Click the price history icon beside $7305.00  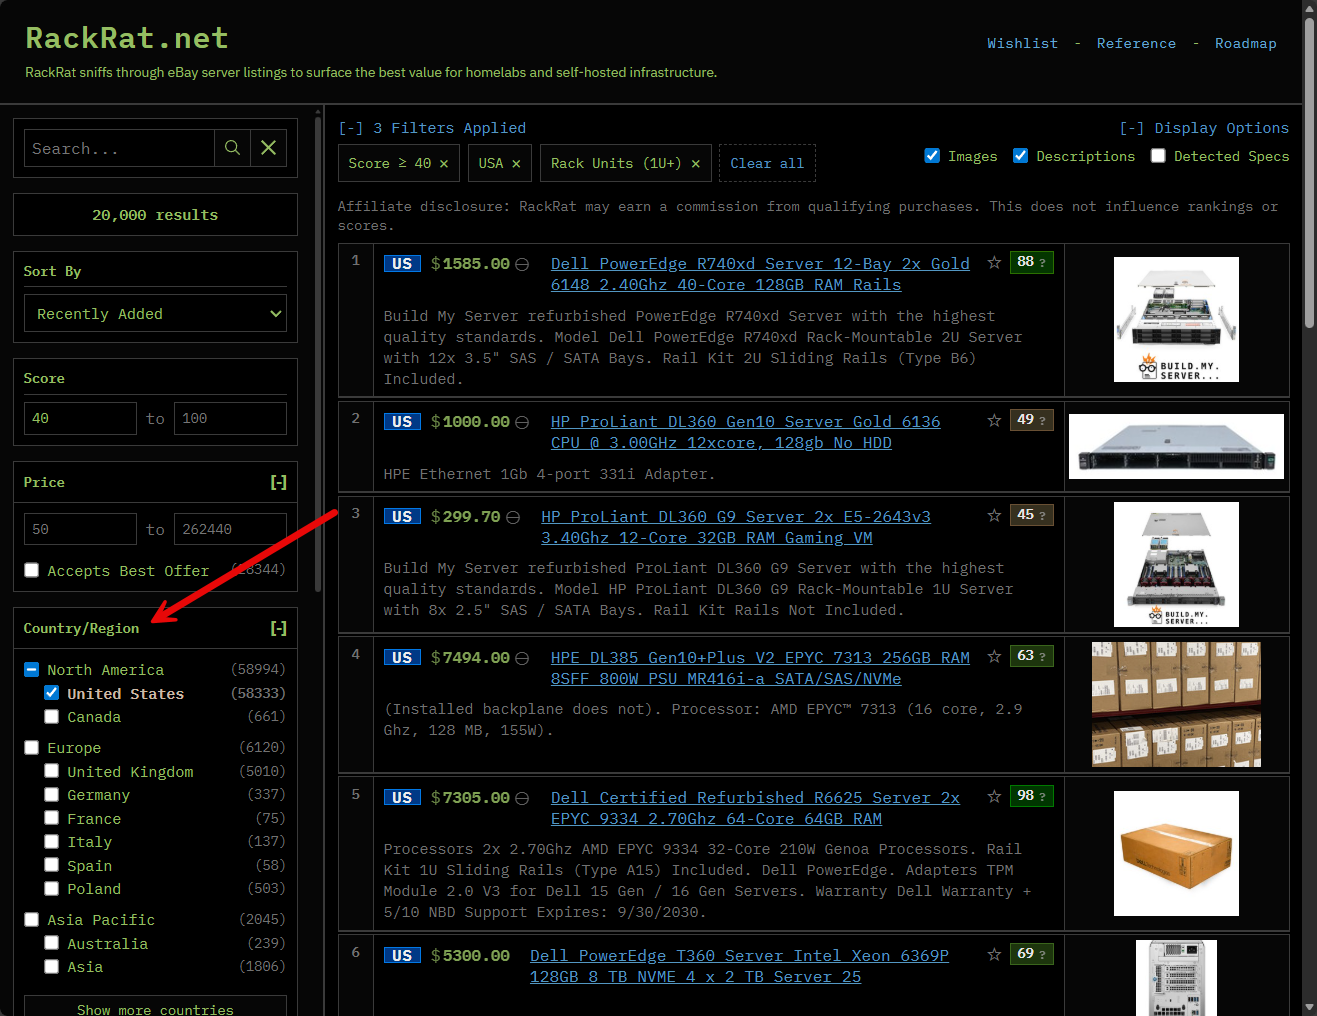click(522, 798)
